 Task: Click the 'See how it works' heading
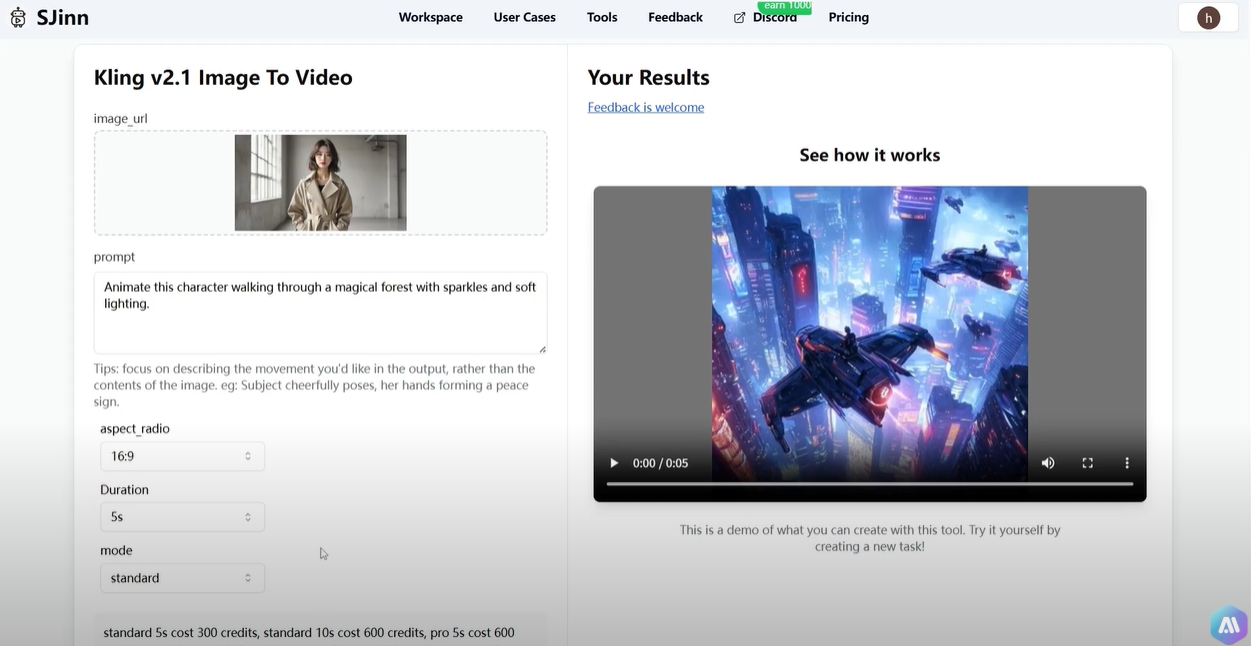870,155
